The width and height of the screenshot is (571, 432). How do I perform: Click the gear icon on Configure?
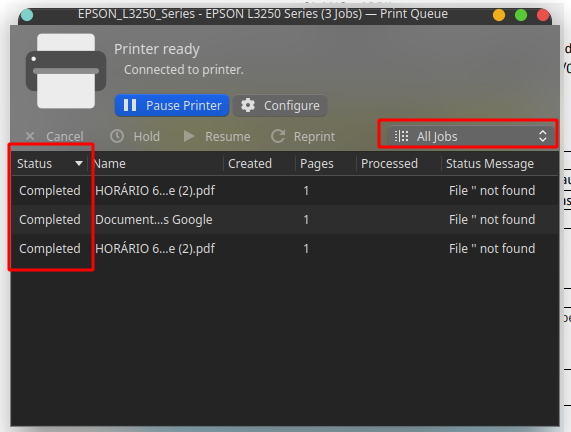tap(248, 105)
